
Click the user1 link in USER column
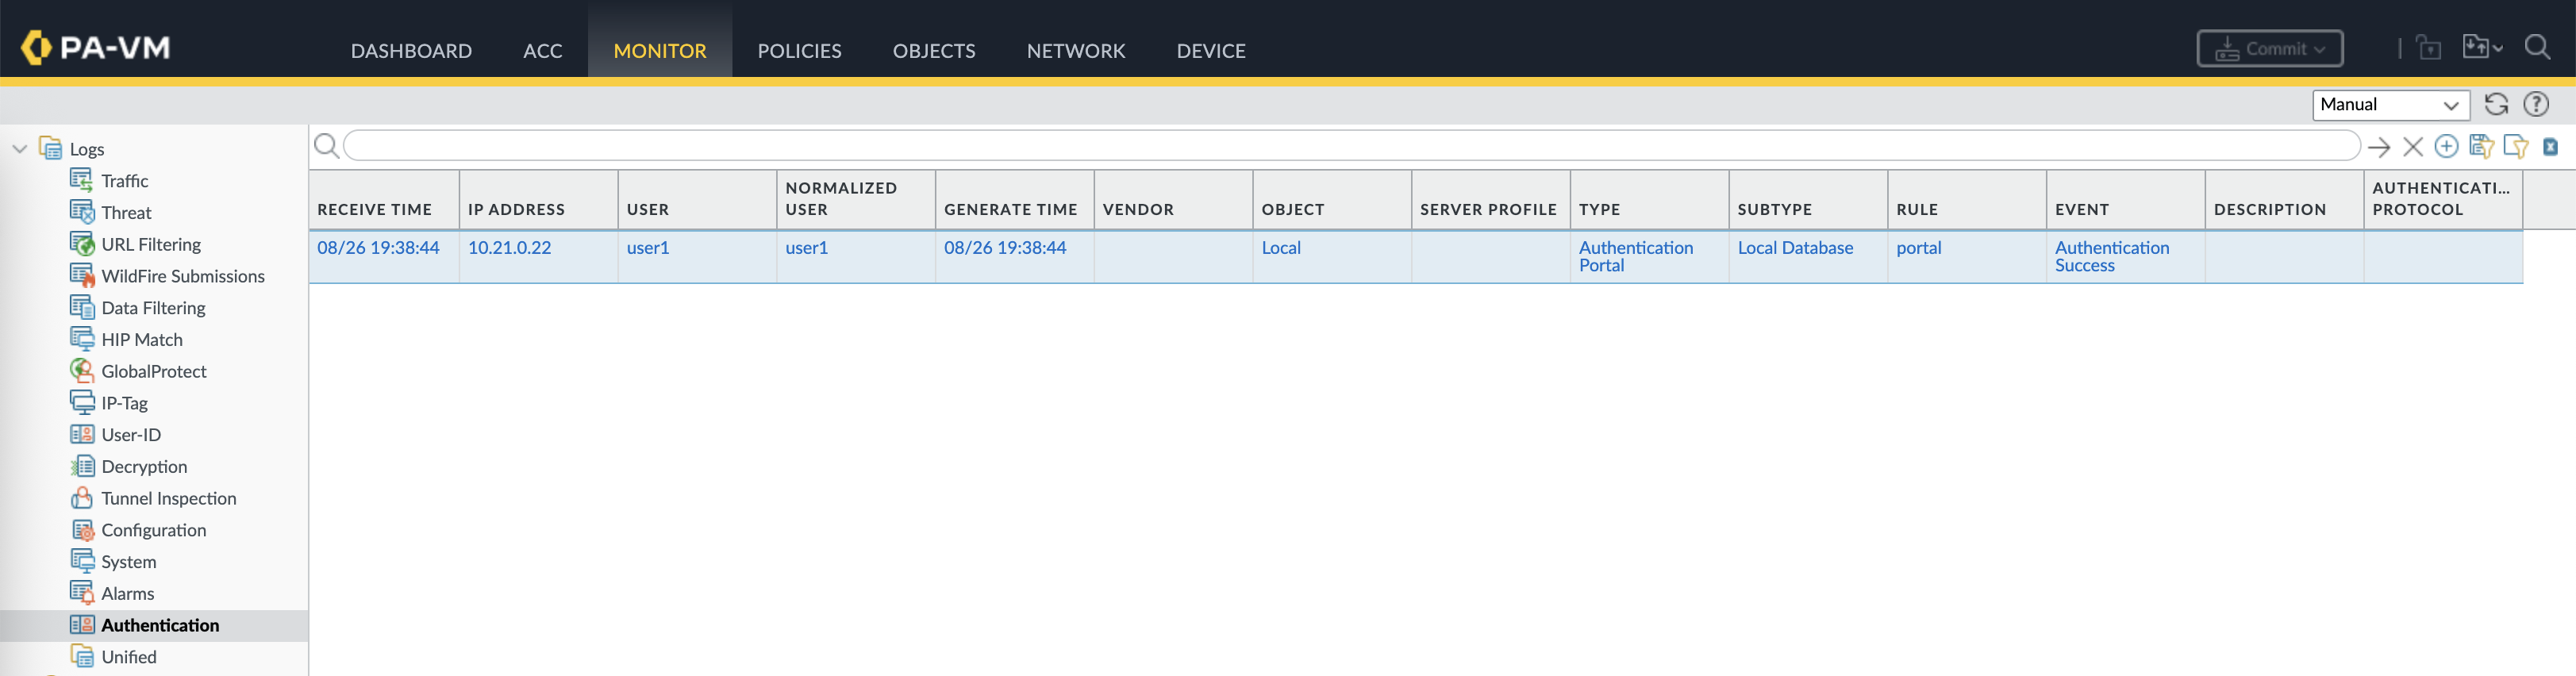coord(647,247)
